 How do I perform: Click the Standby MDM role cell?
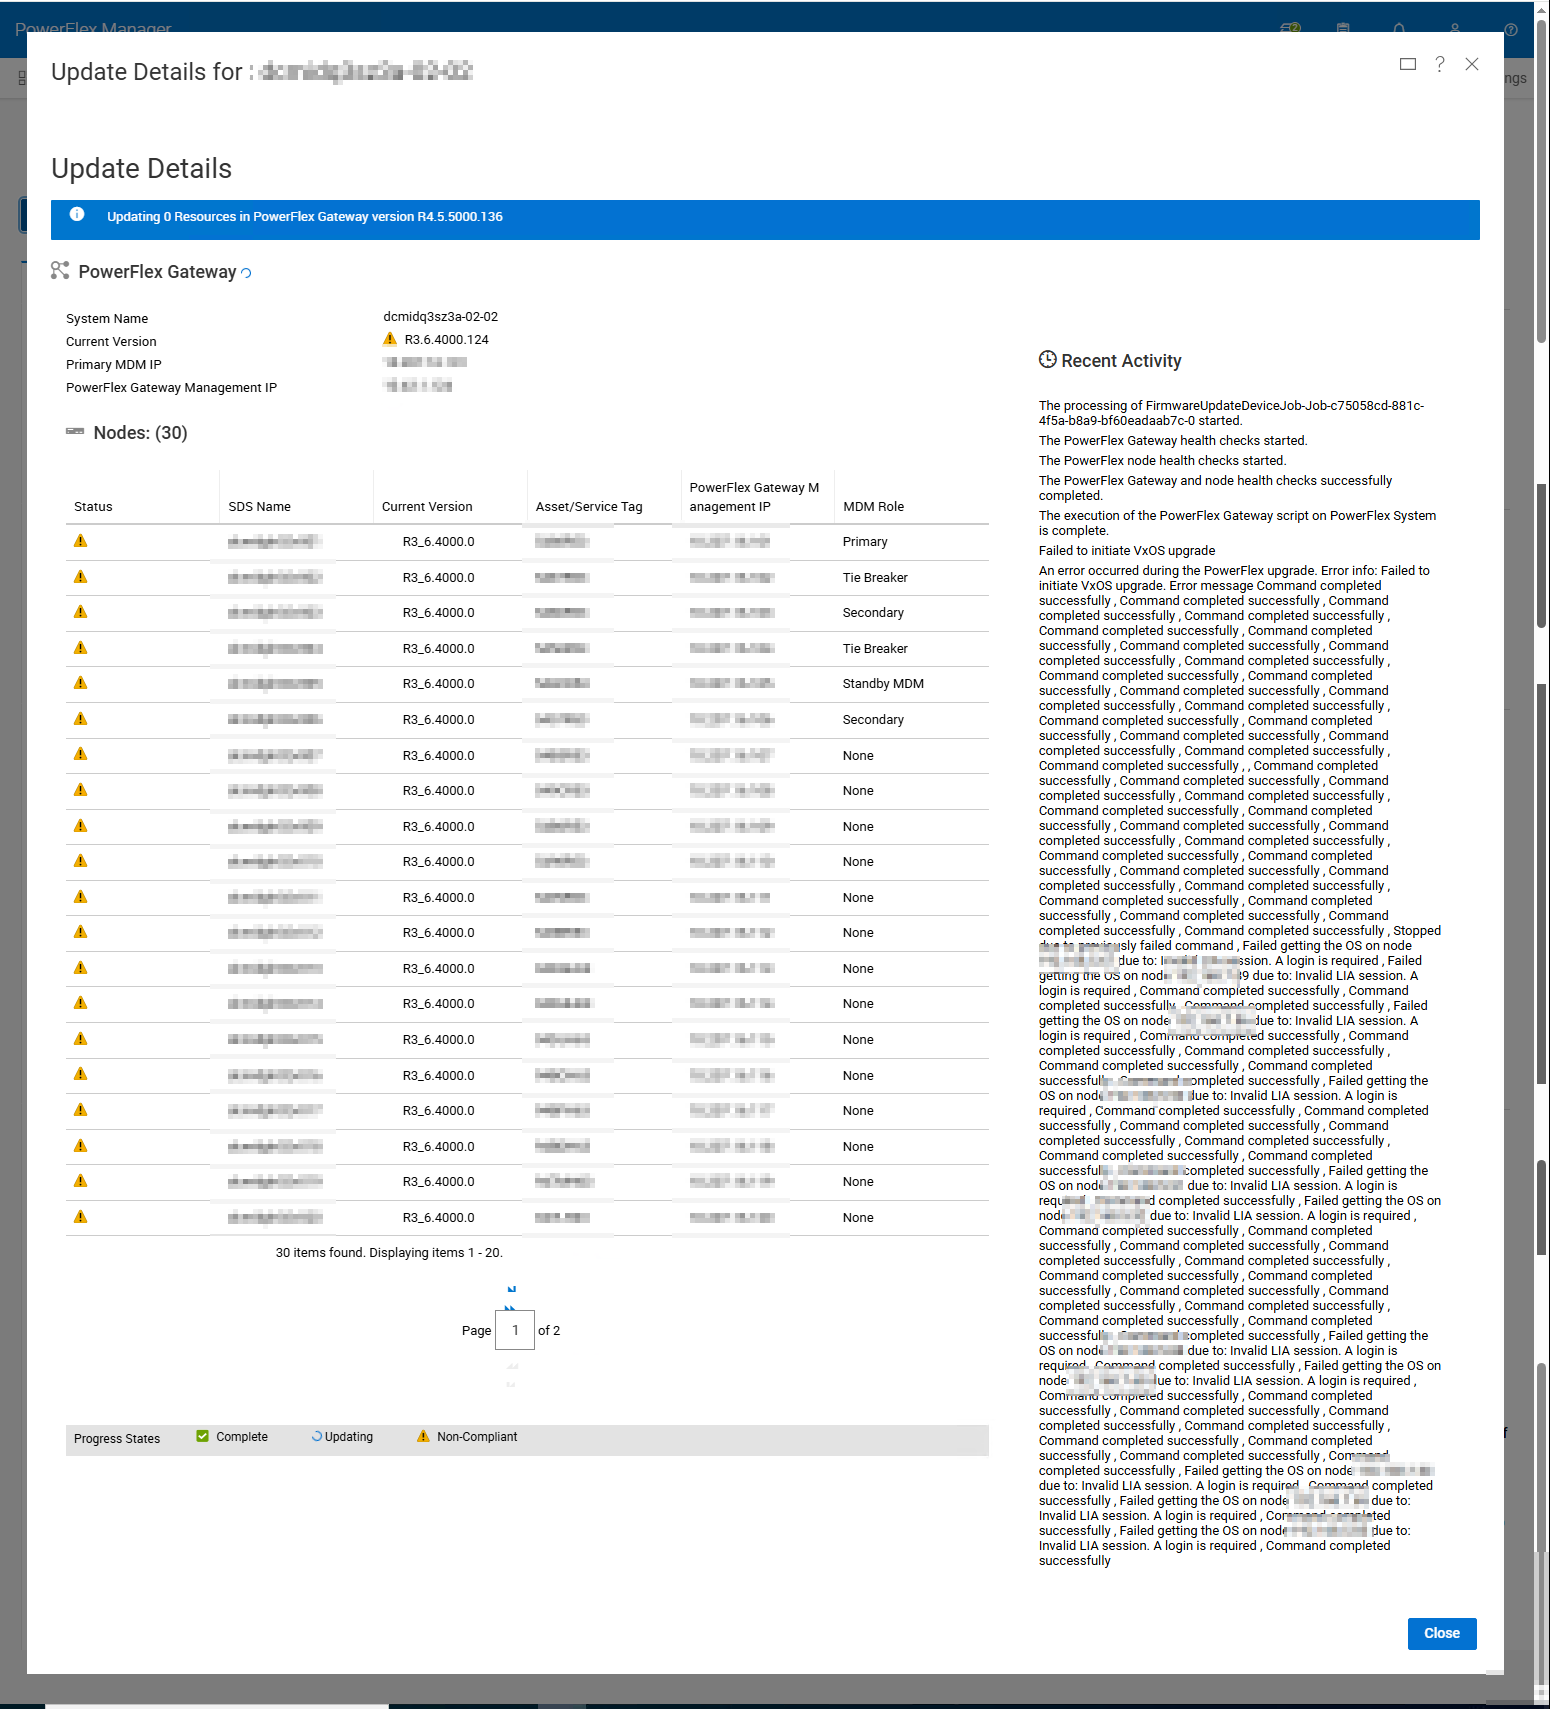point(883,684)
